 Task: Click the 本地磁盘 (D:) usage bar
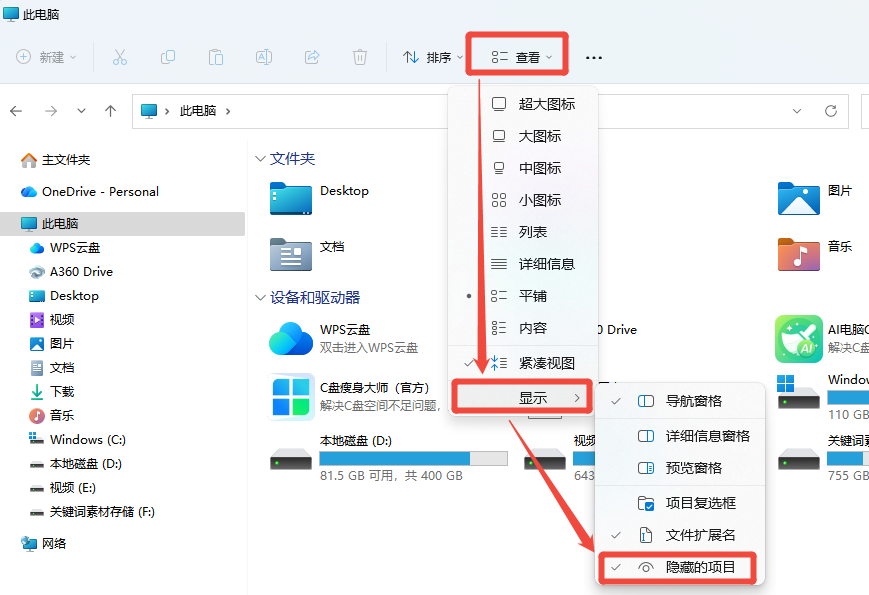pyautogui.click(x=413, y=458)
